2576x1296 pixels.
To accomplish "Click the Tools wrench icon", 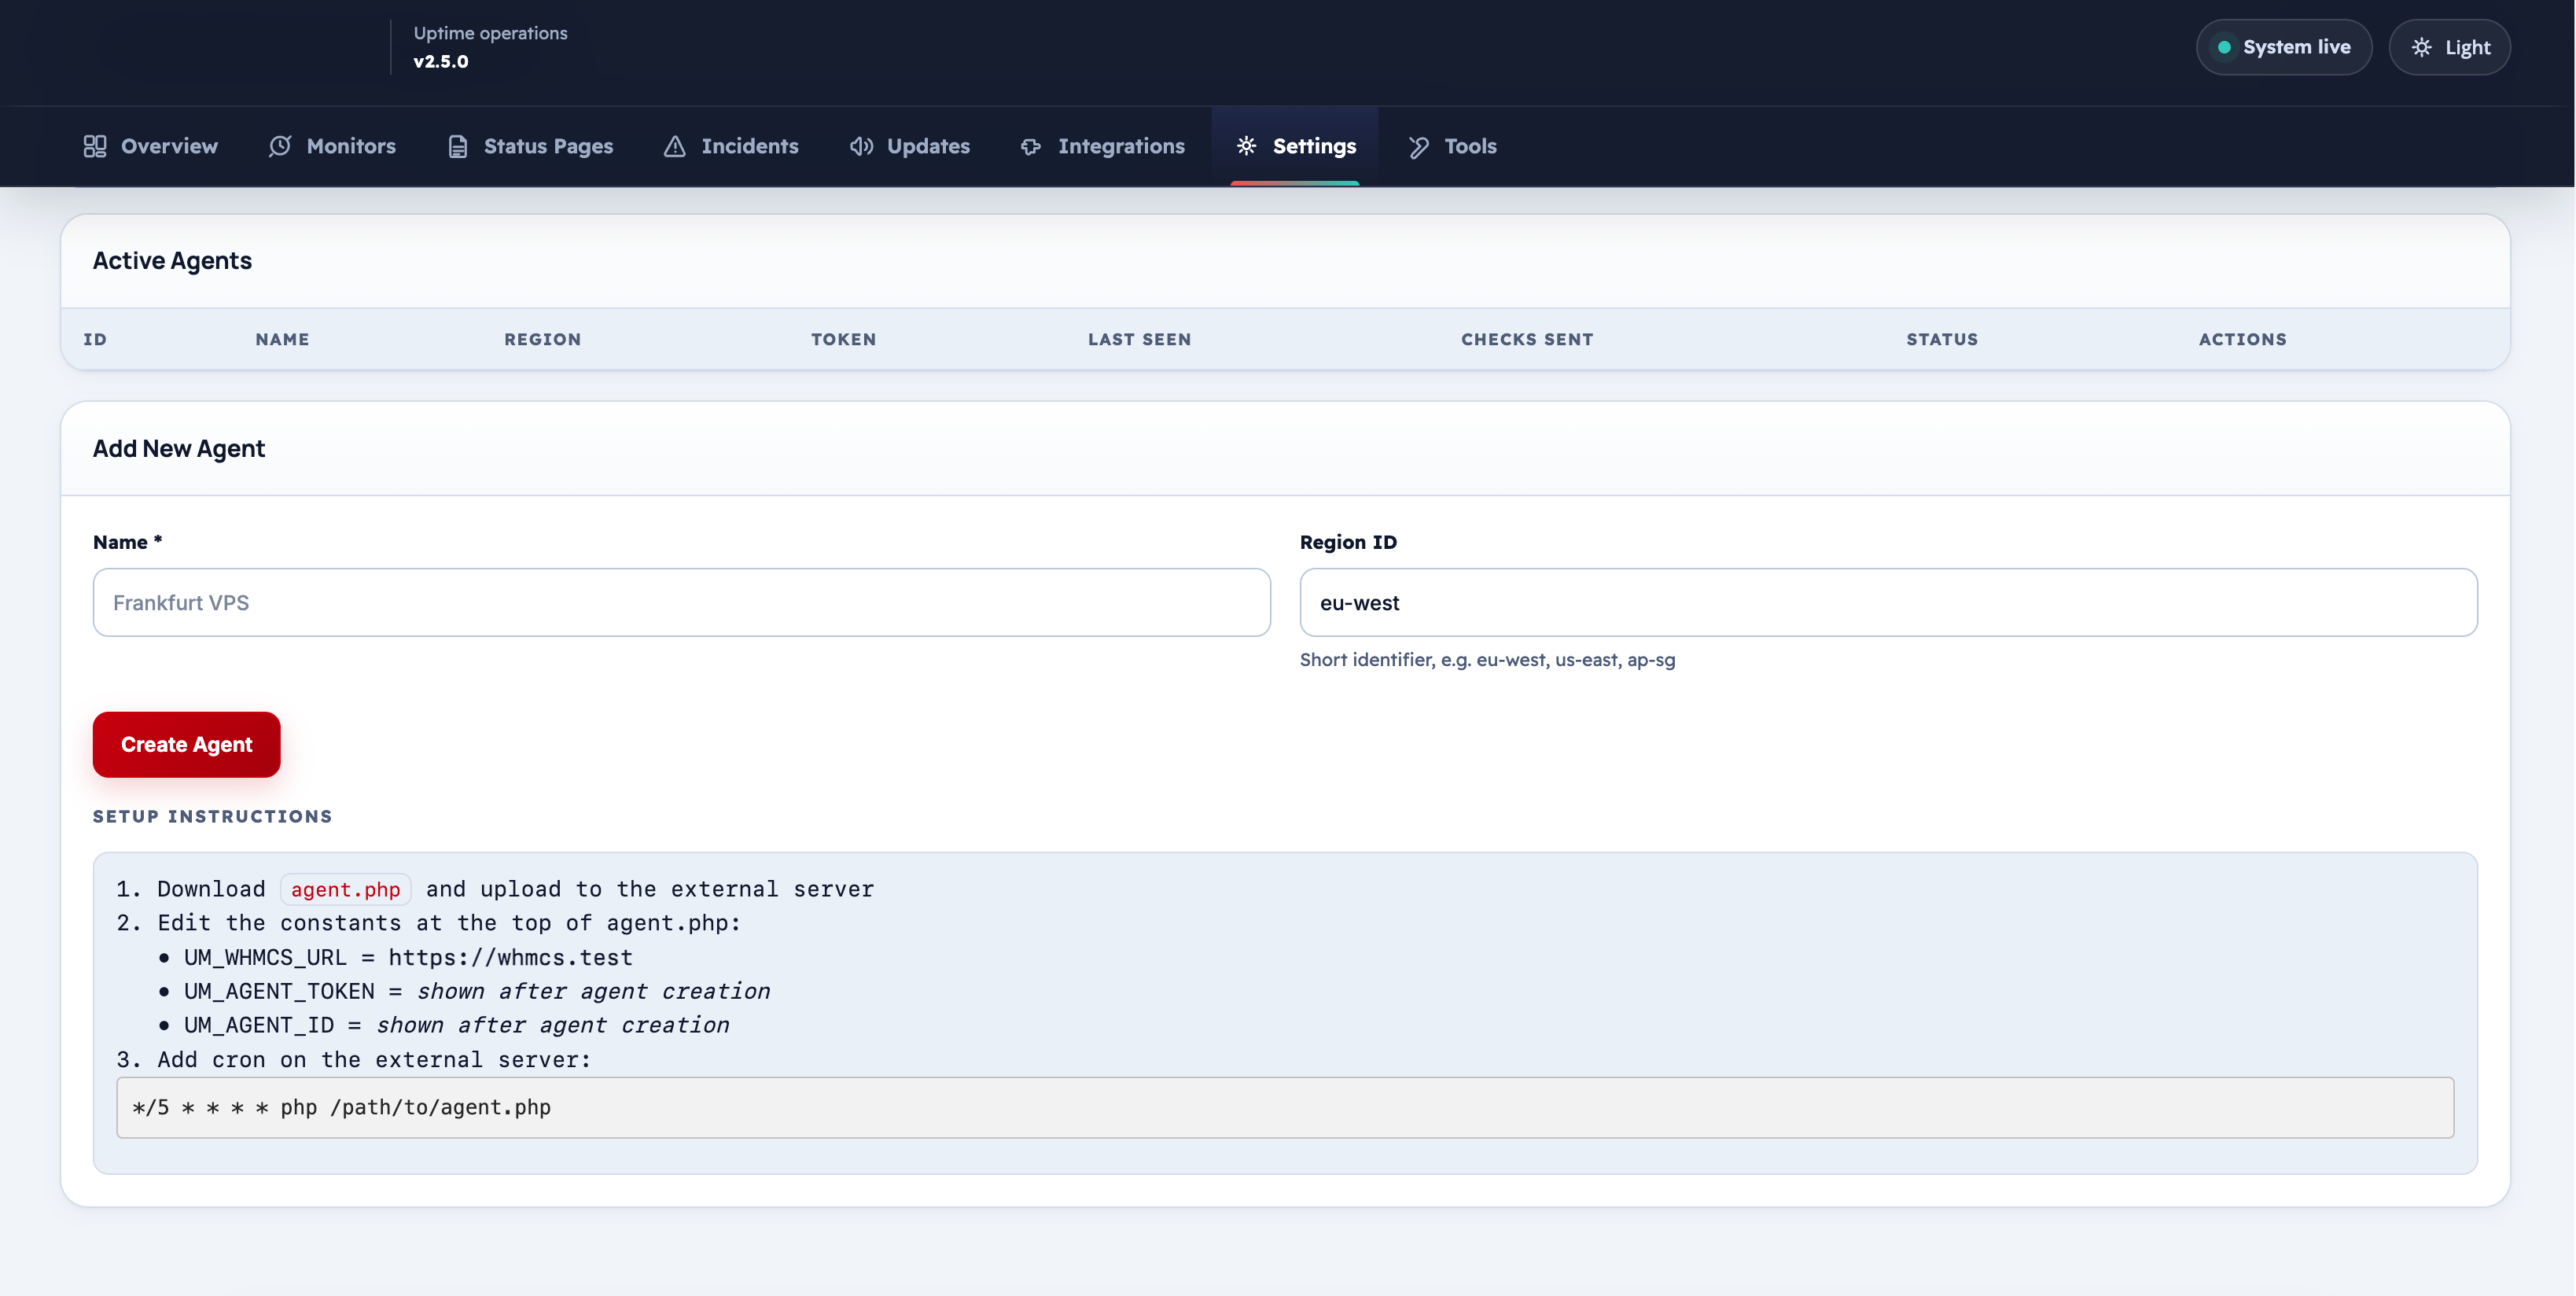I will [x=1418, y=146].
